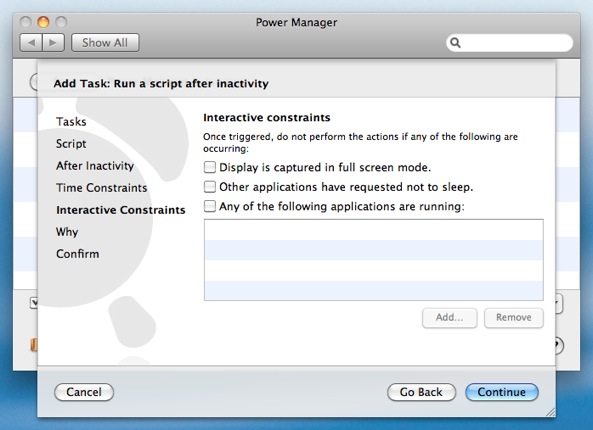The width and height of the screenshot is (593, 430).
Task: Enable Display is captured in full screen mode
Action: [x=210, y=167]
